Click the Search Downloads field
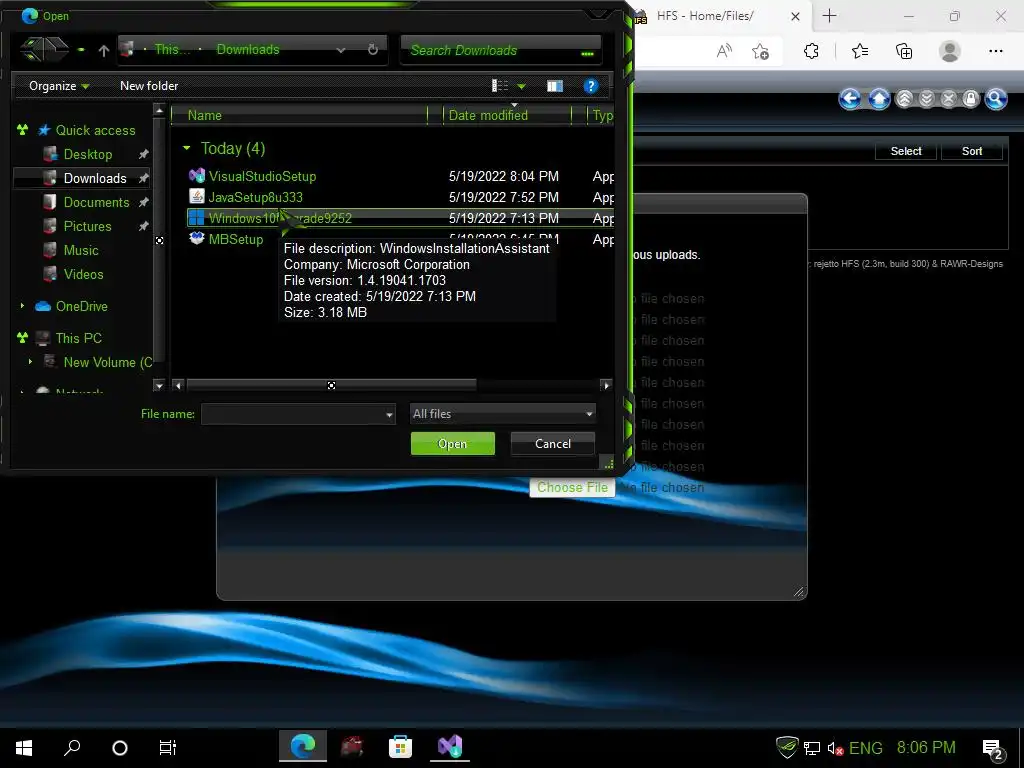 (x=500, y=50)
